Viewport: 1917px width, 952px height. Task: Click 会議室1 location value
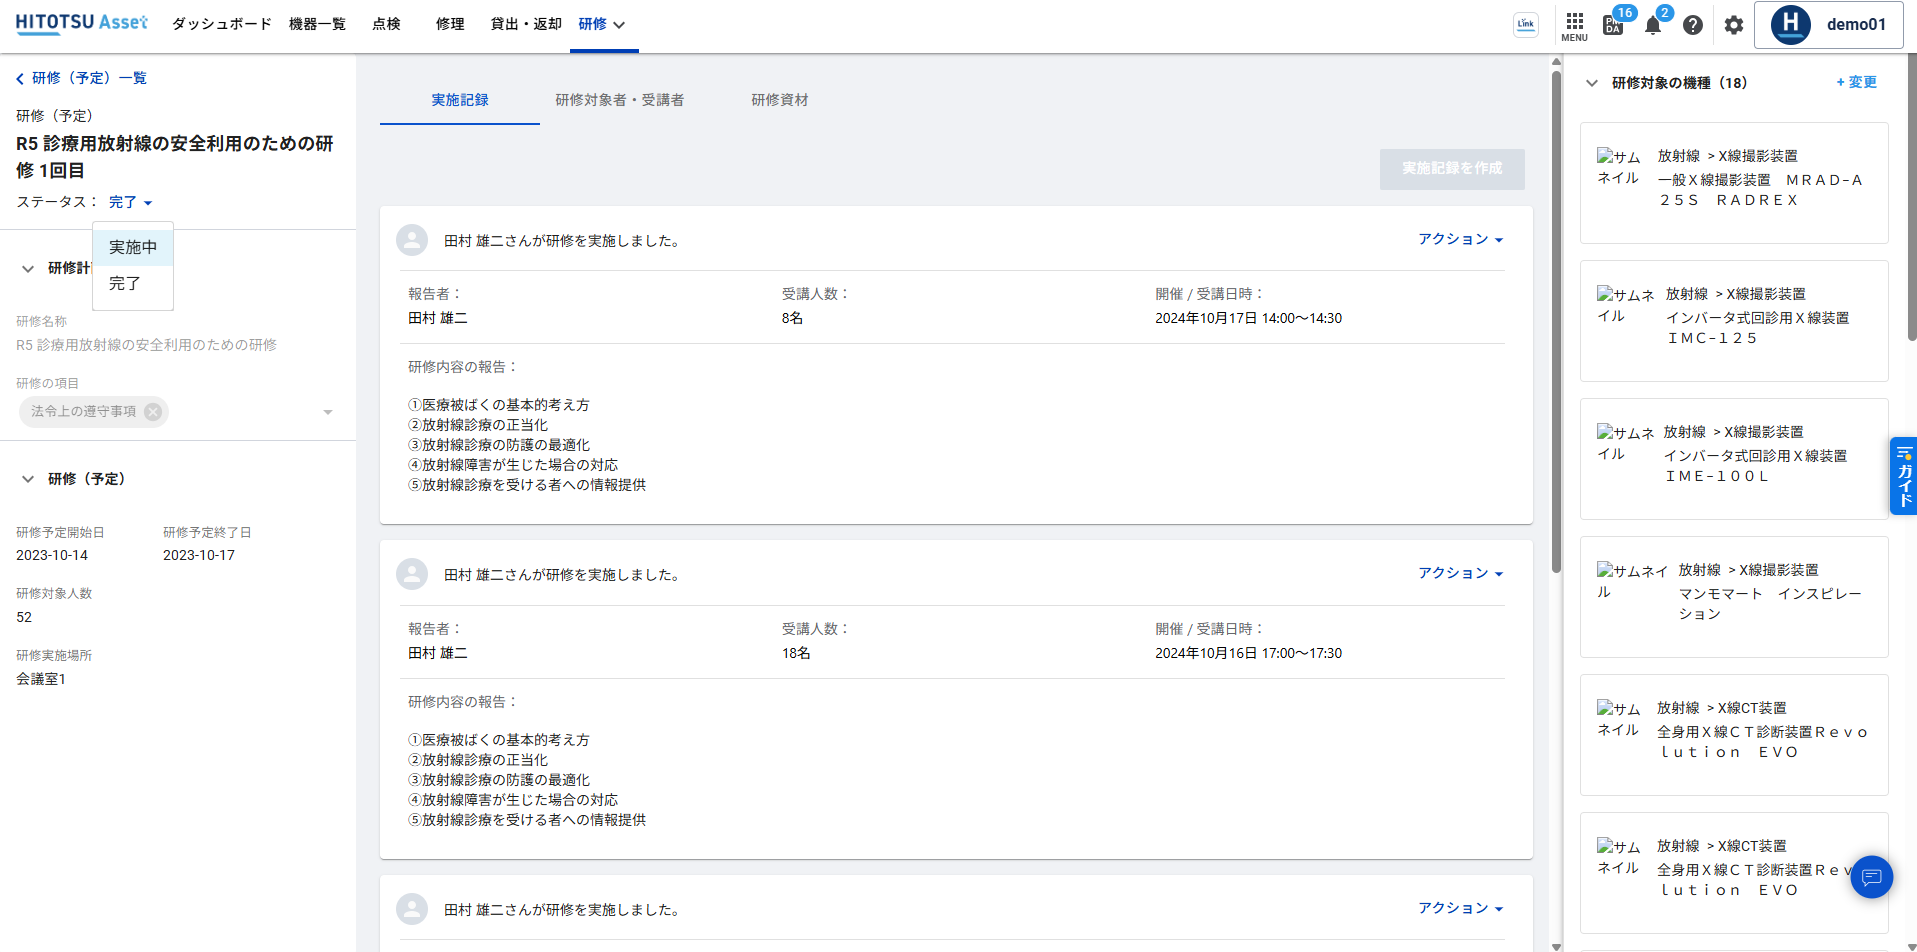pos(41,679)
